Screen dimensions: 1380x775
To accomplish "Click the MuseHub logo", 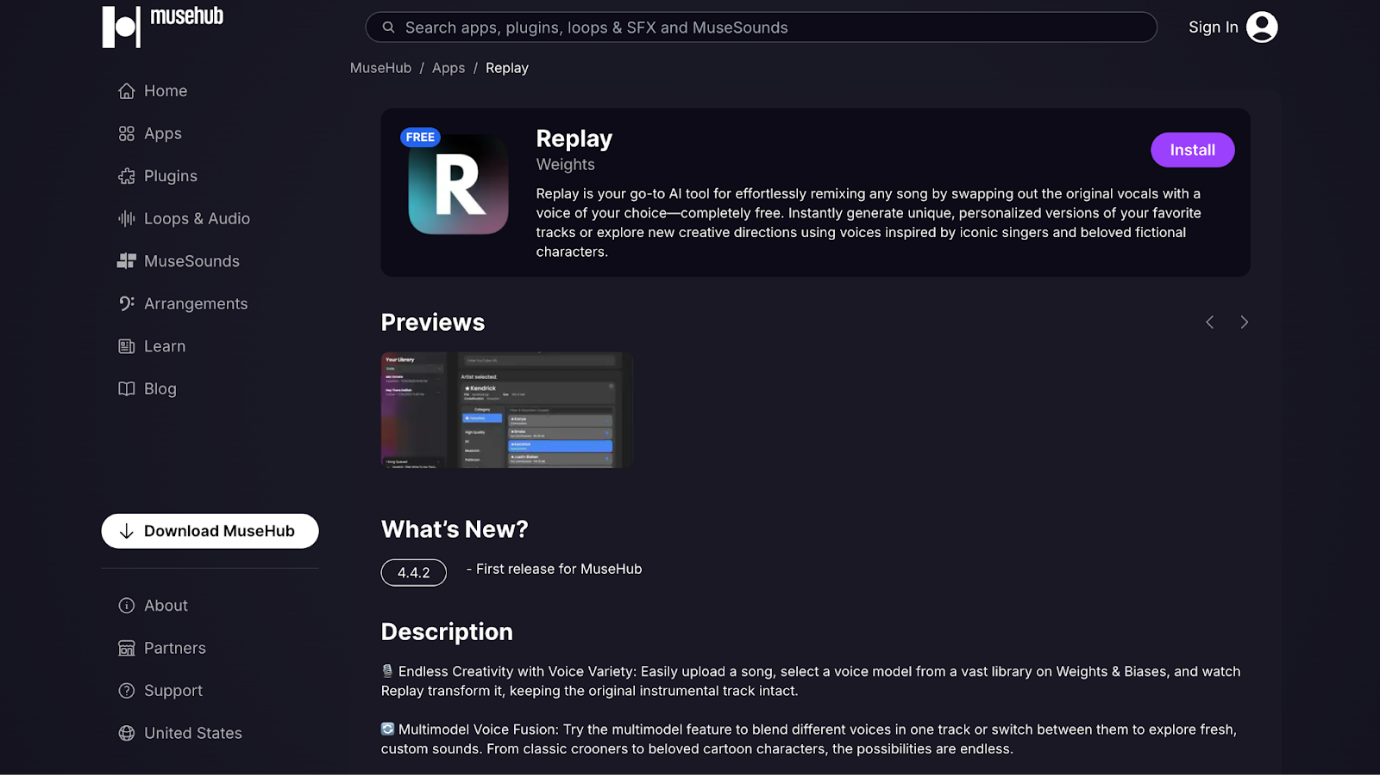I will click(163, 26).
